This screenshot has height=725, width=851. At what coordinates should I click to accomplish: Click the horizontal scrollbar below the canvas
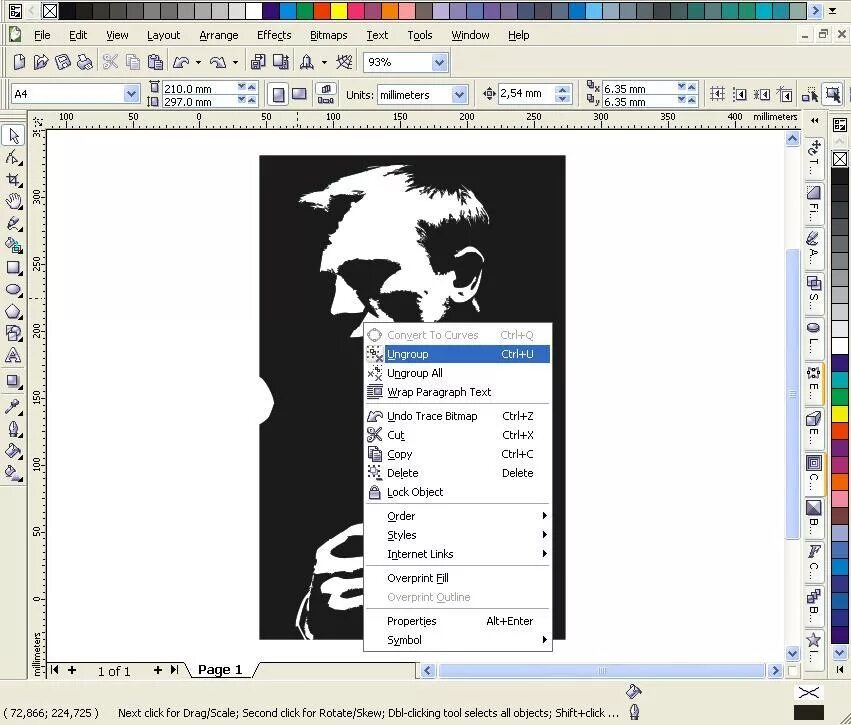600,670
